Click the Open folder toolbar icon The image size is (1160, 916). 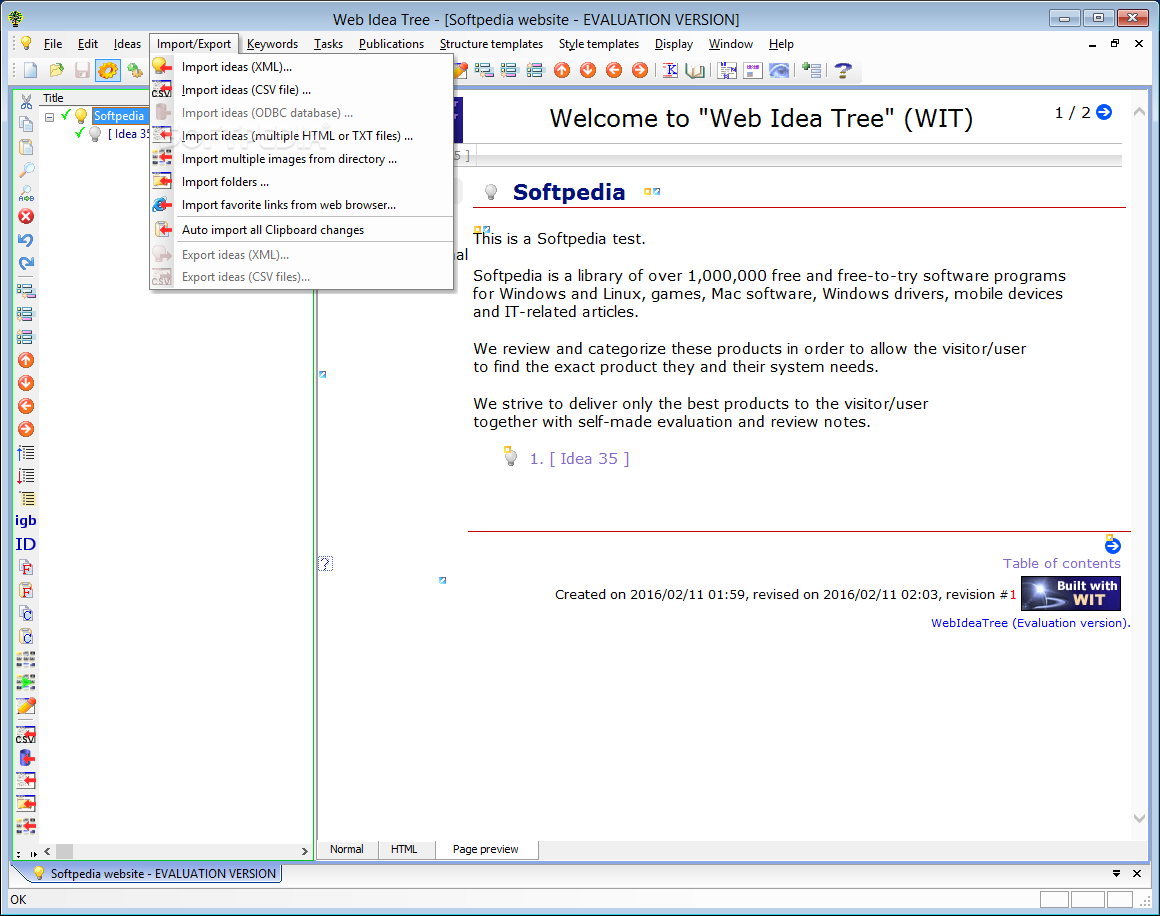56,70
